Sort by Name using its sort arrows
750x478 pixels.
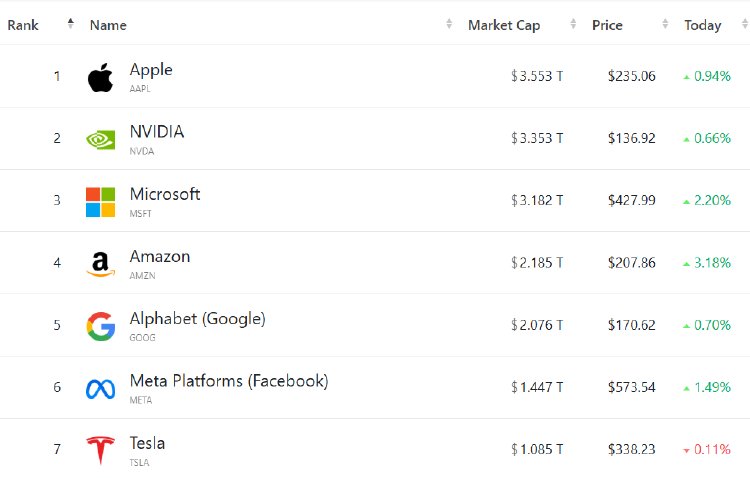tap(449, 23)
